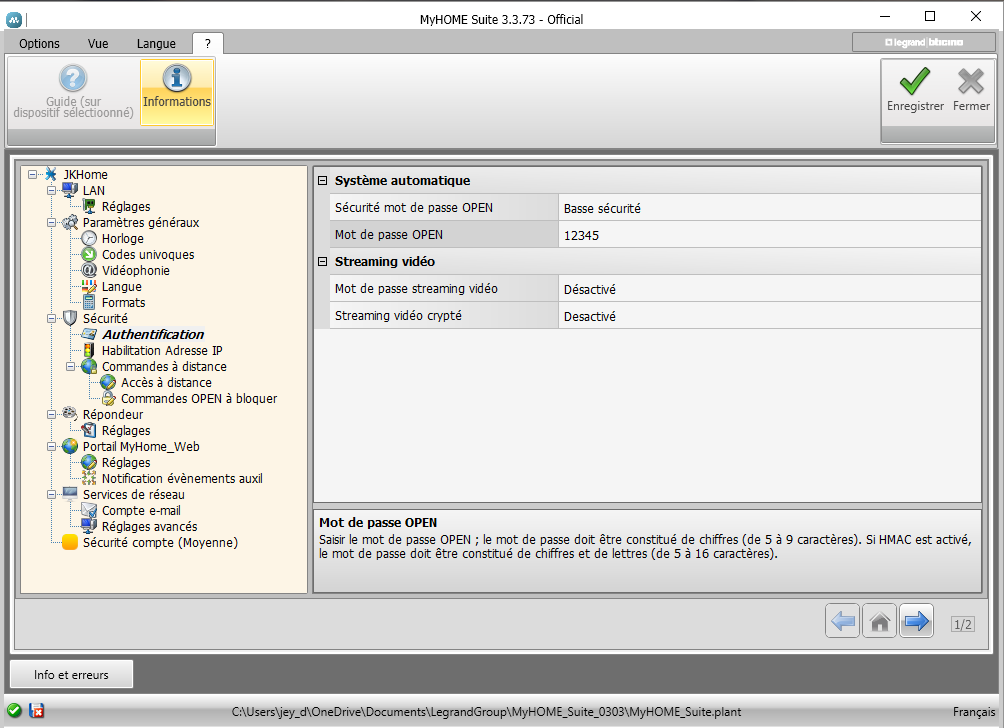Click the Sécurité shield icon

(70, 318)
